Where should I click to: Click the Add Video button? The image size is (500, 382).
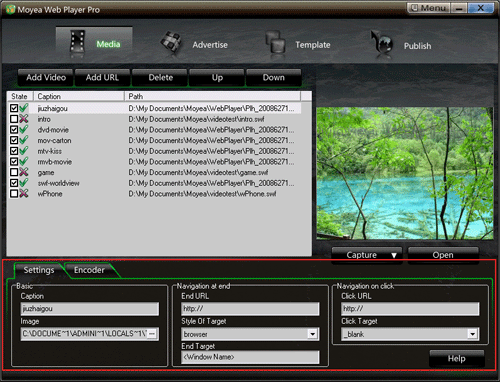pyautogui.click(x=46, y=78)
